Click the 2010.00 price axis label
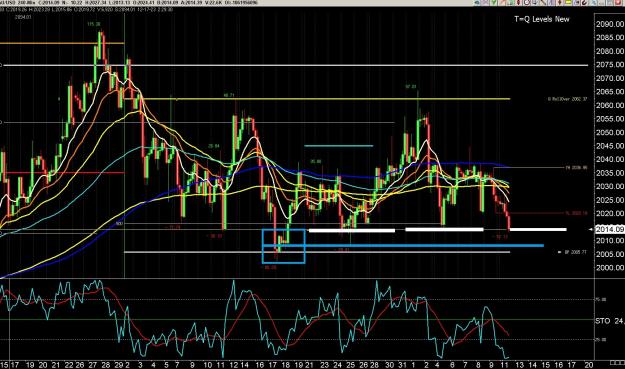Image resolution: width=625 pixels, height=369 pixels. [610, 240]
